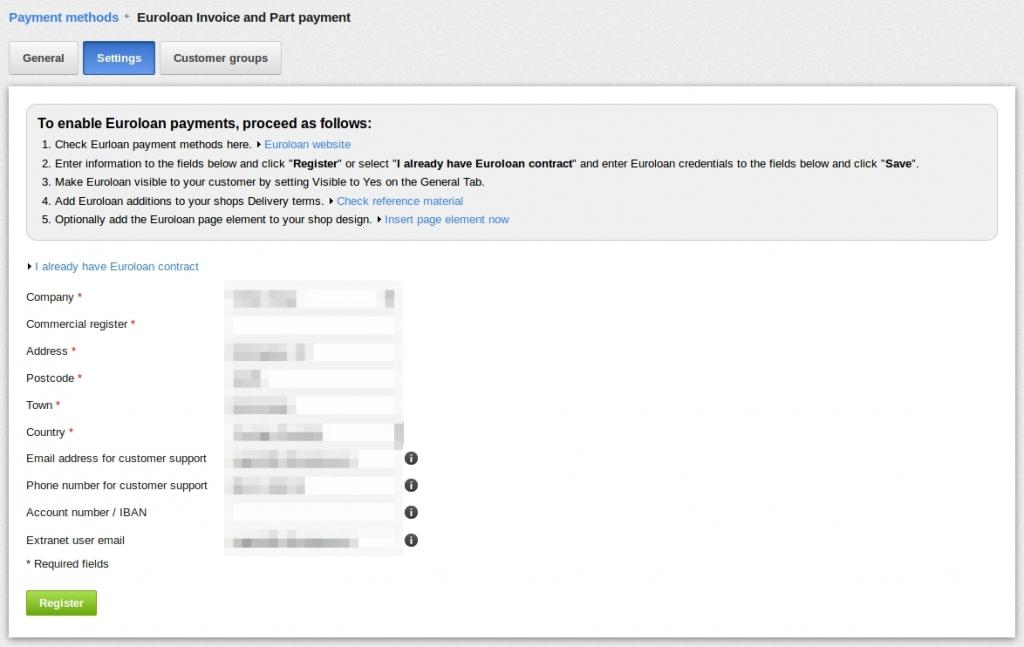Click into the Town input field
This screenshot has width=1024, height=647.
(314, 405)
